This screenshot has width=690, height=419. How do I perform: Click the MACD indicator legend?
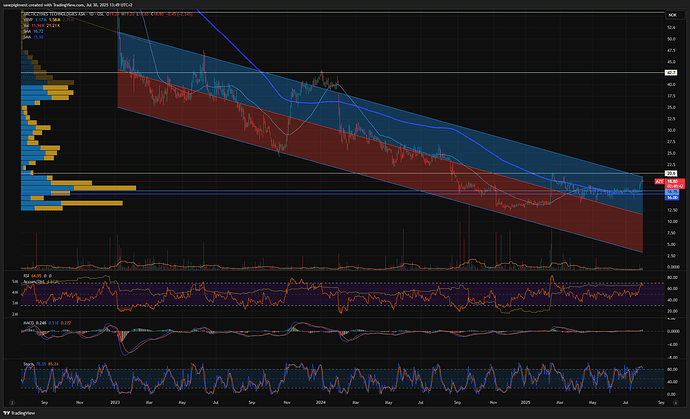pos(47,323)
